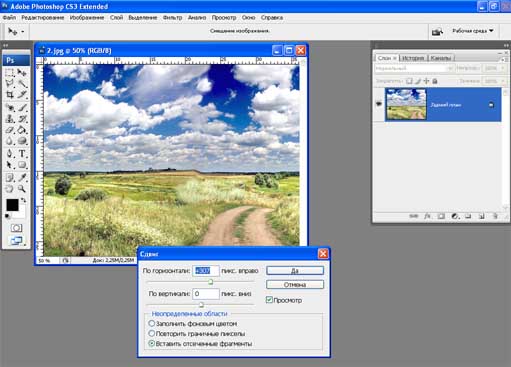Open the layer opacity dropdown arrow
Screen dimensions: 511x367
(503, 68)
